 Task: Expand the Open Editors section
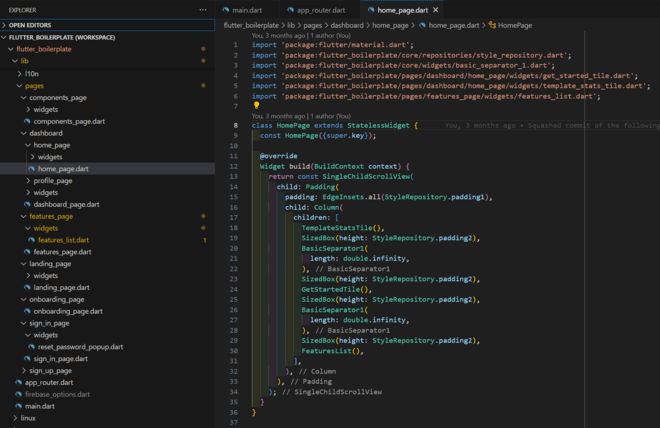[x=107, y=25]
